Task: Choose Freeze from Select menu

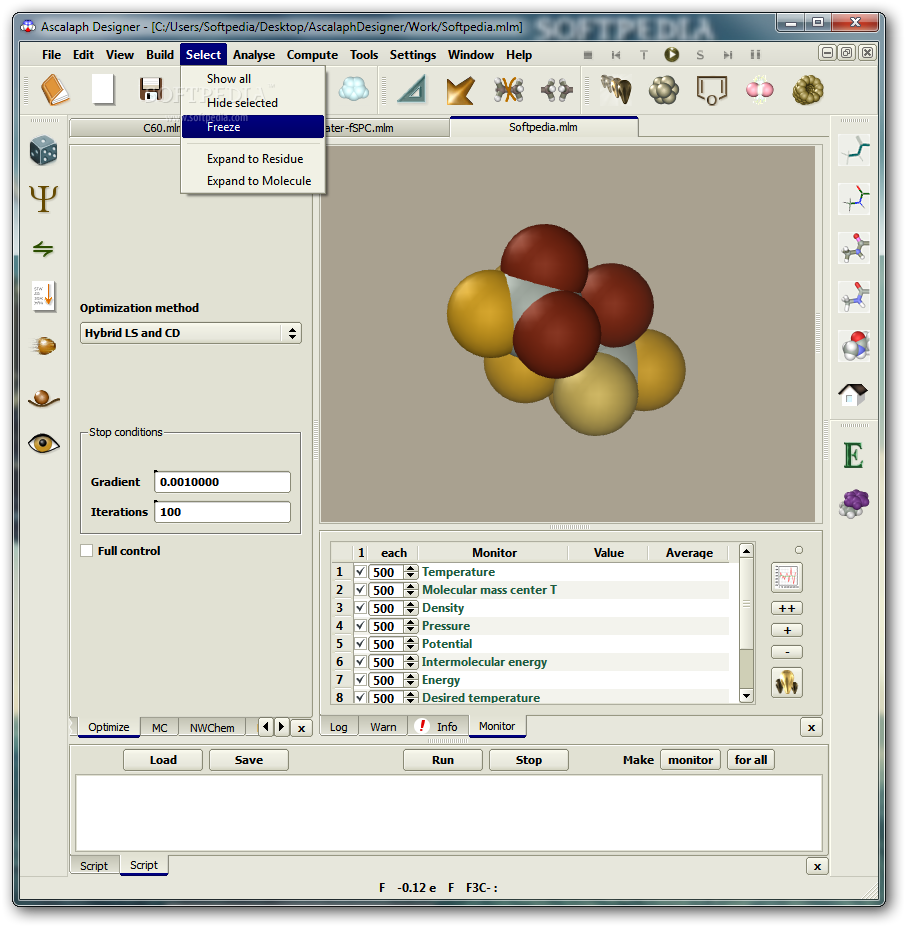Action: point(253,127)
